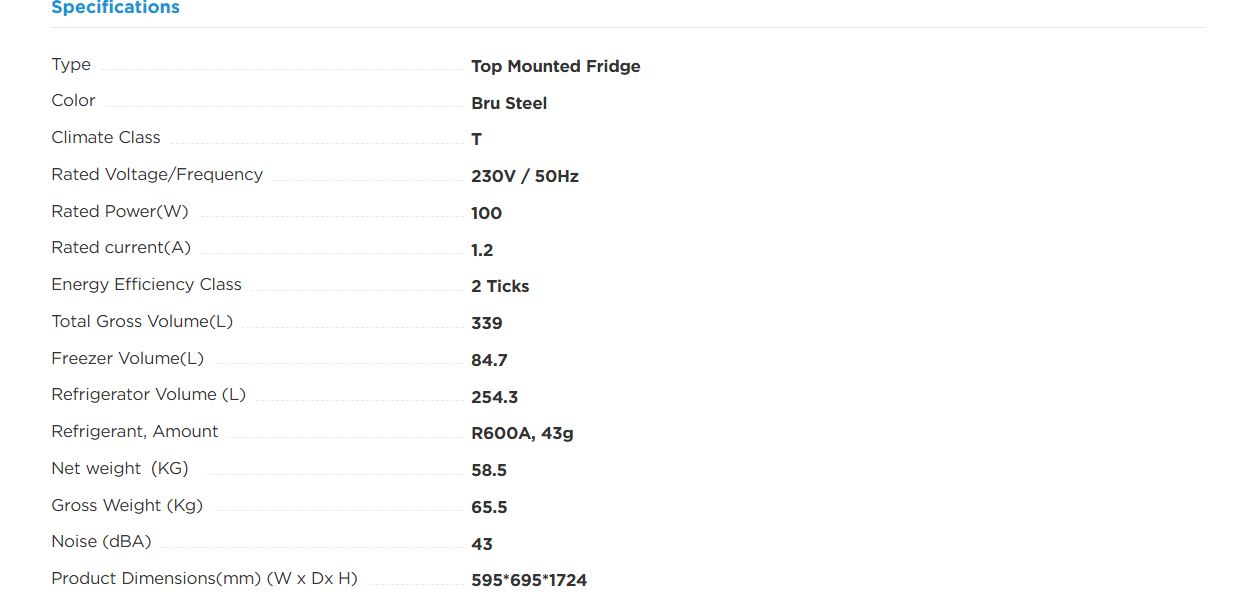The image size is (1241, 601).
Task: Select the 2 Ticks value
Action: pyautogui.click(x=500, y=286)
